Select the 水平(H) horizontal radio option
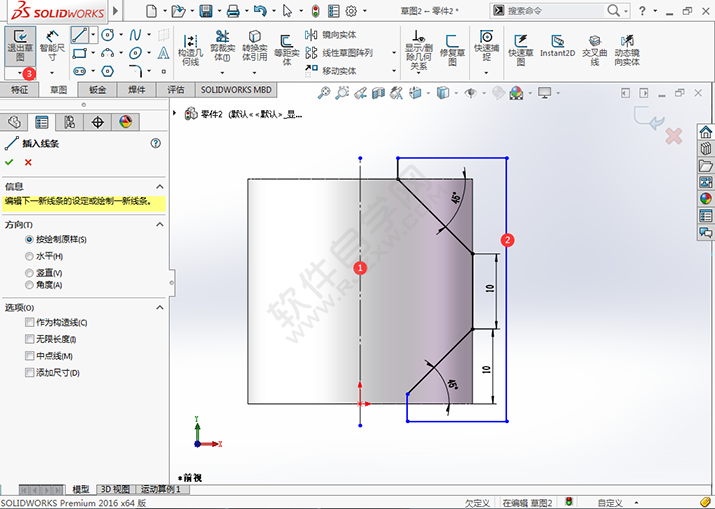 coord(29,256)
